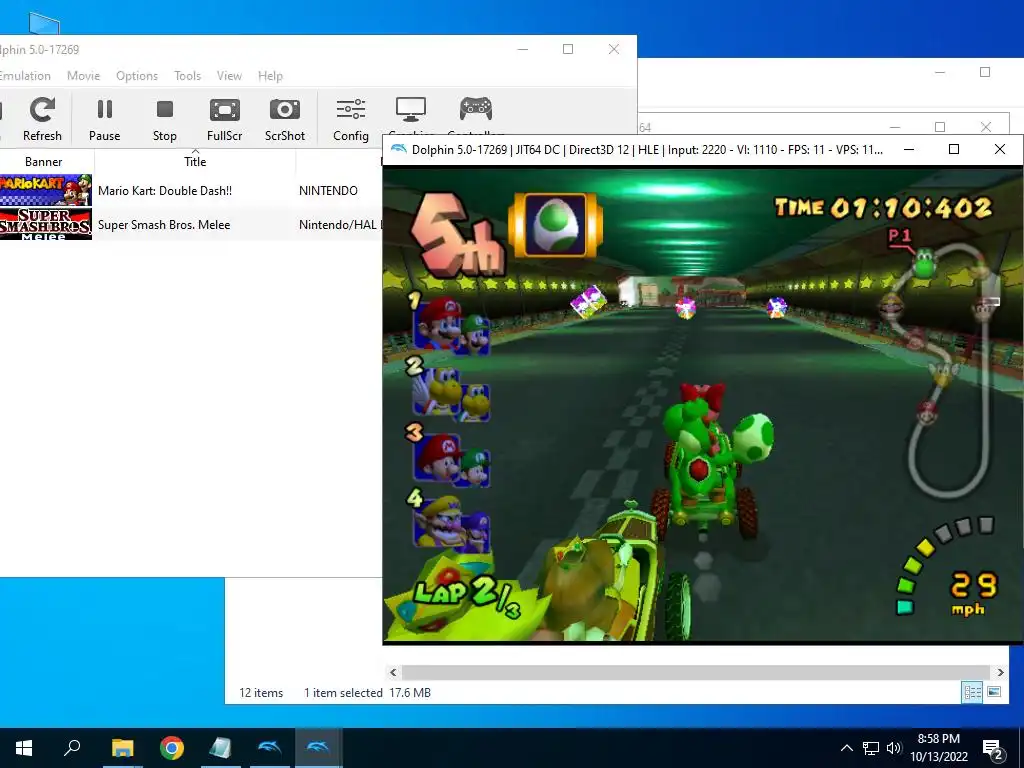Viewport: 1024px width, 768px height.
Task: Click the File Explorer horizontal scrollbar track
Action: click(x=696, y=672)
